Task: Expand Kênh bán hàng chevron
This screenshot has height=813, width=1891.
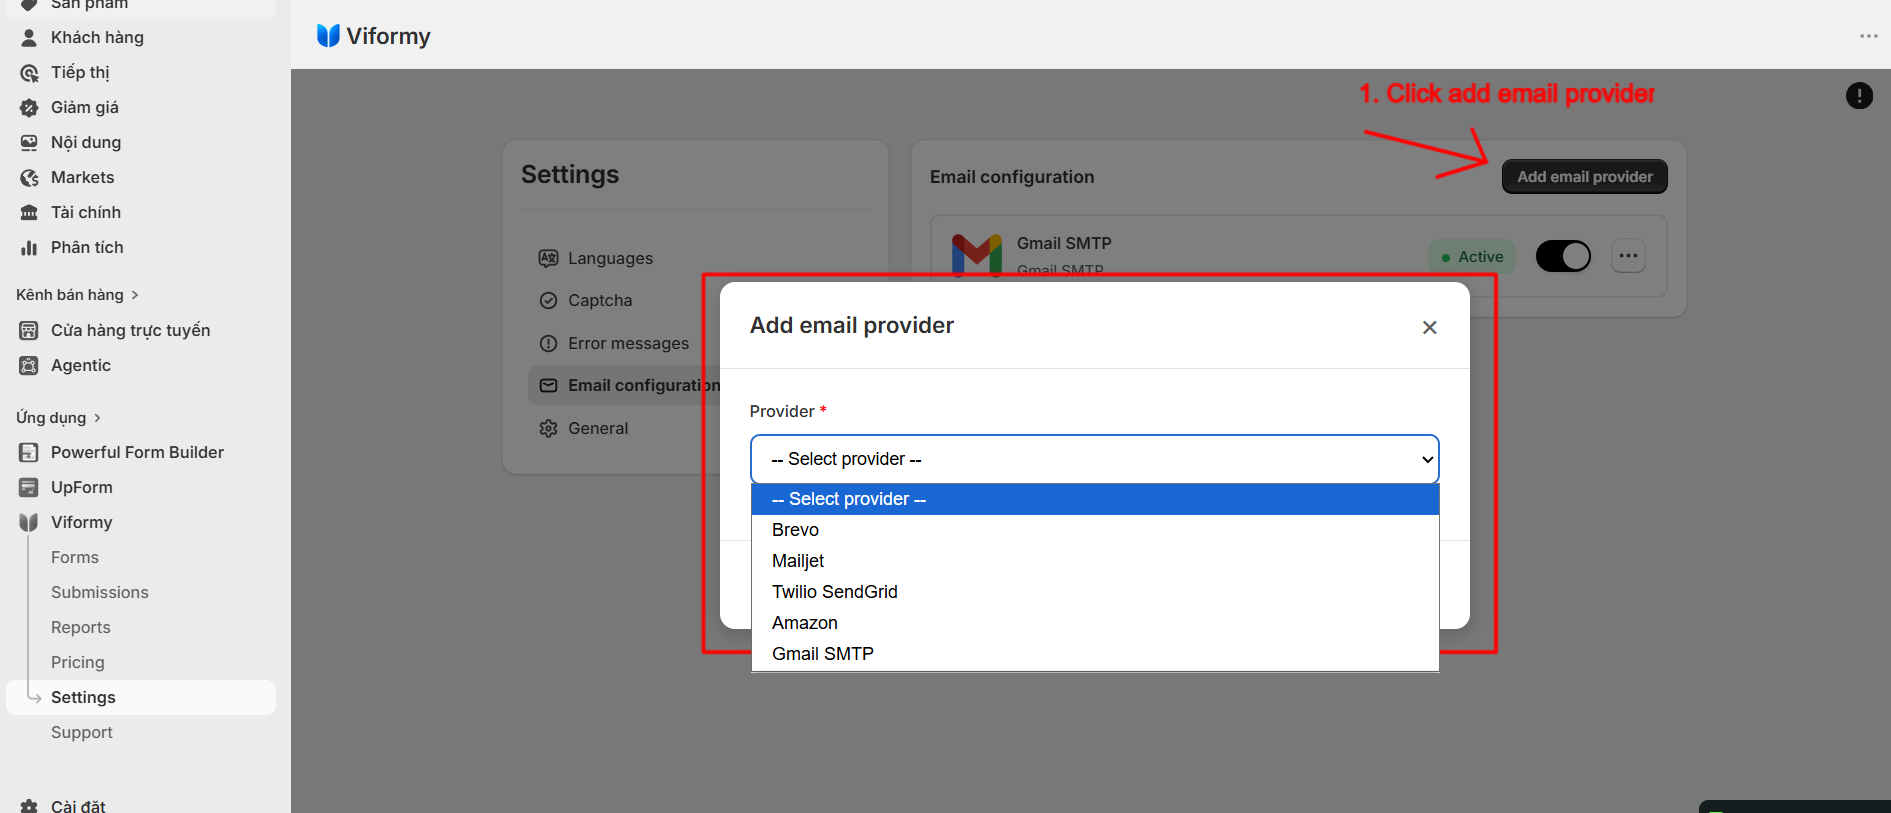Action: pos(135,295)
